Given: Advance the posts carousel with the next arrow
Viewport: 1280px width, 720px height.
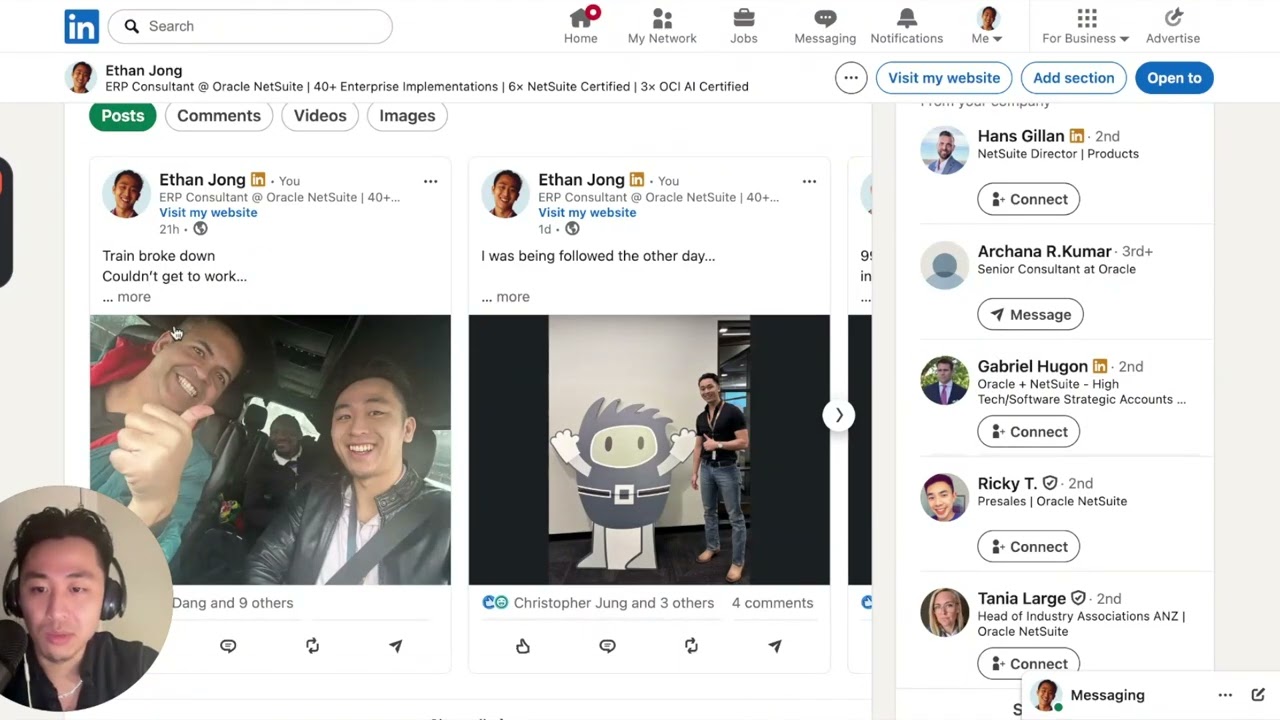Looking at the screenshot, I should pyautogui.click(x=839, y=415).
